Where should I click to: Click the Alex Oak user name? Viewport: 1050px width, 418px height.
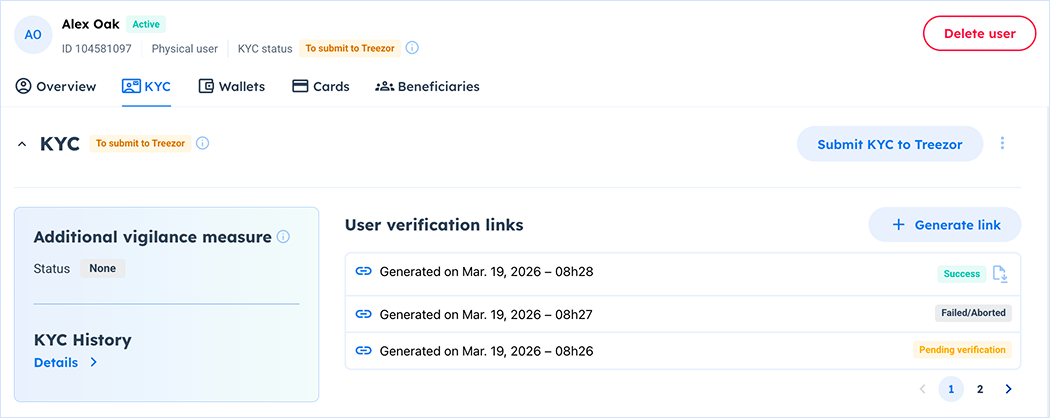click(90, 24)
